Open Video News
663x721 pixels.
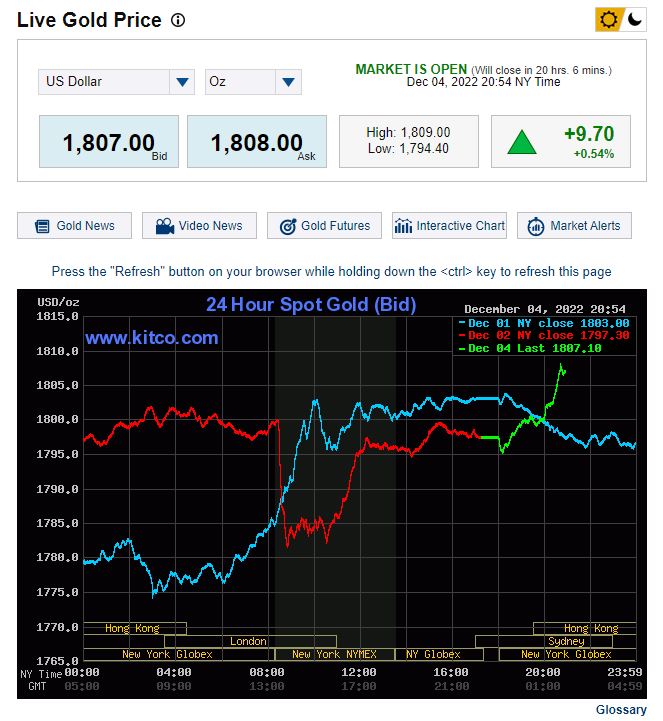click(x=199, y=226)
